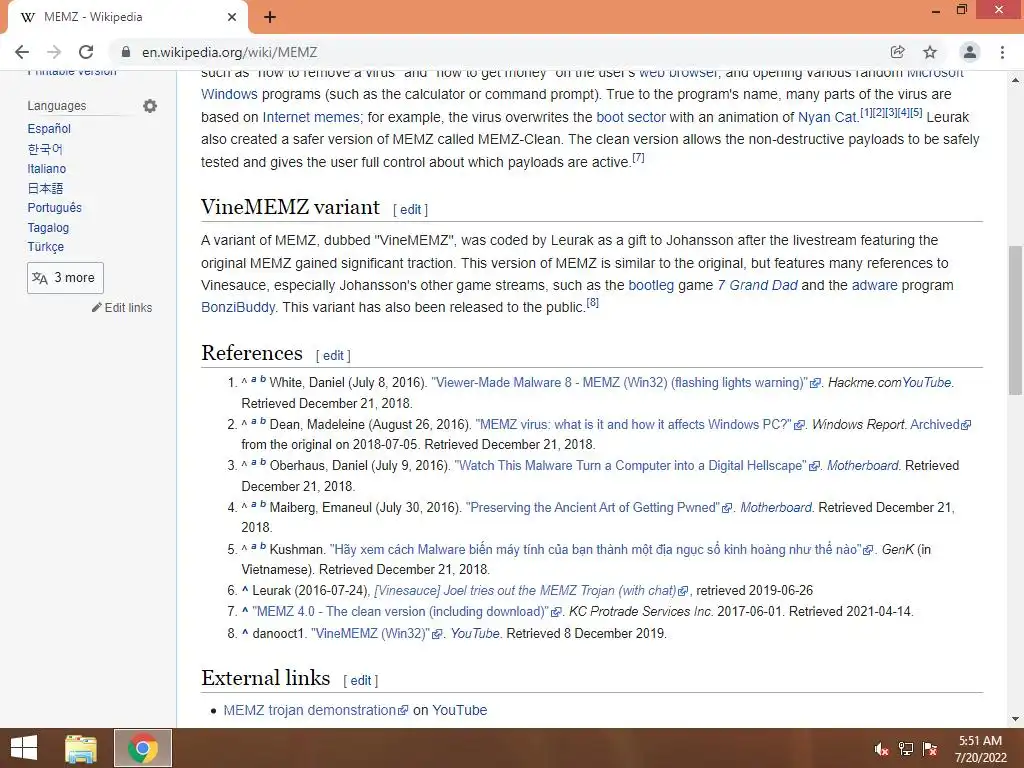The height and width of the screenshot is (768, 1024).
Task: Share this page using the share icon
Action: pos(898,52)
